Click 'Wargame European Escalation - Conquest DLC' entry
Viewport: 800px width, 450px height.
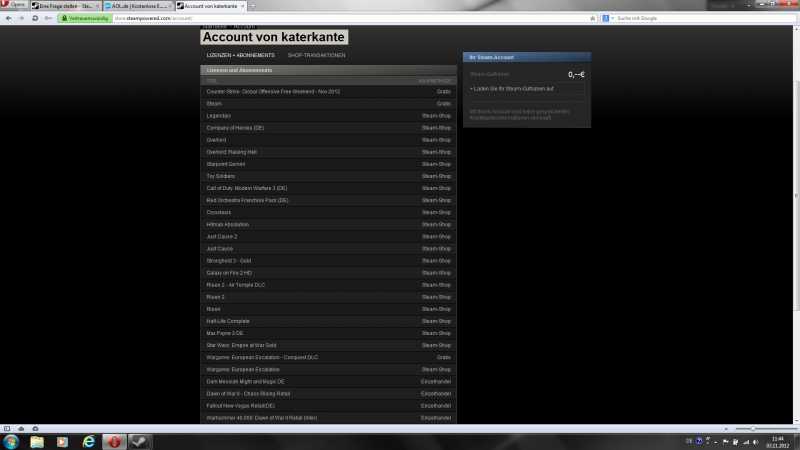point(329,358)
